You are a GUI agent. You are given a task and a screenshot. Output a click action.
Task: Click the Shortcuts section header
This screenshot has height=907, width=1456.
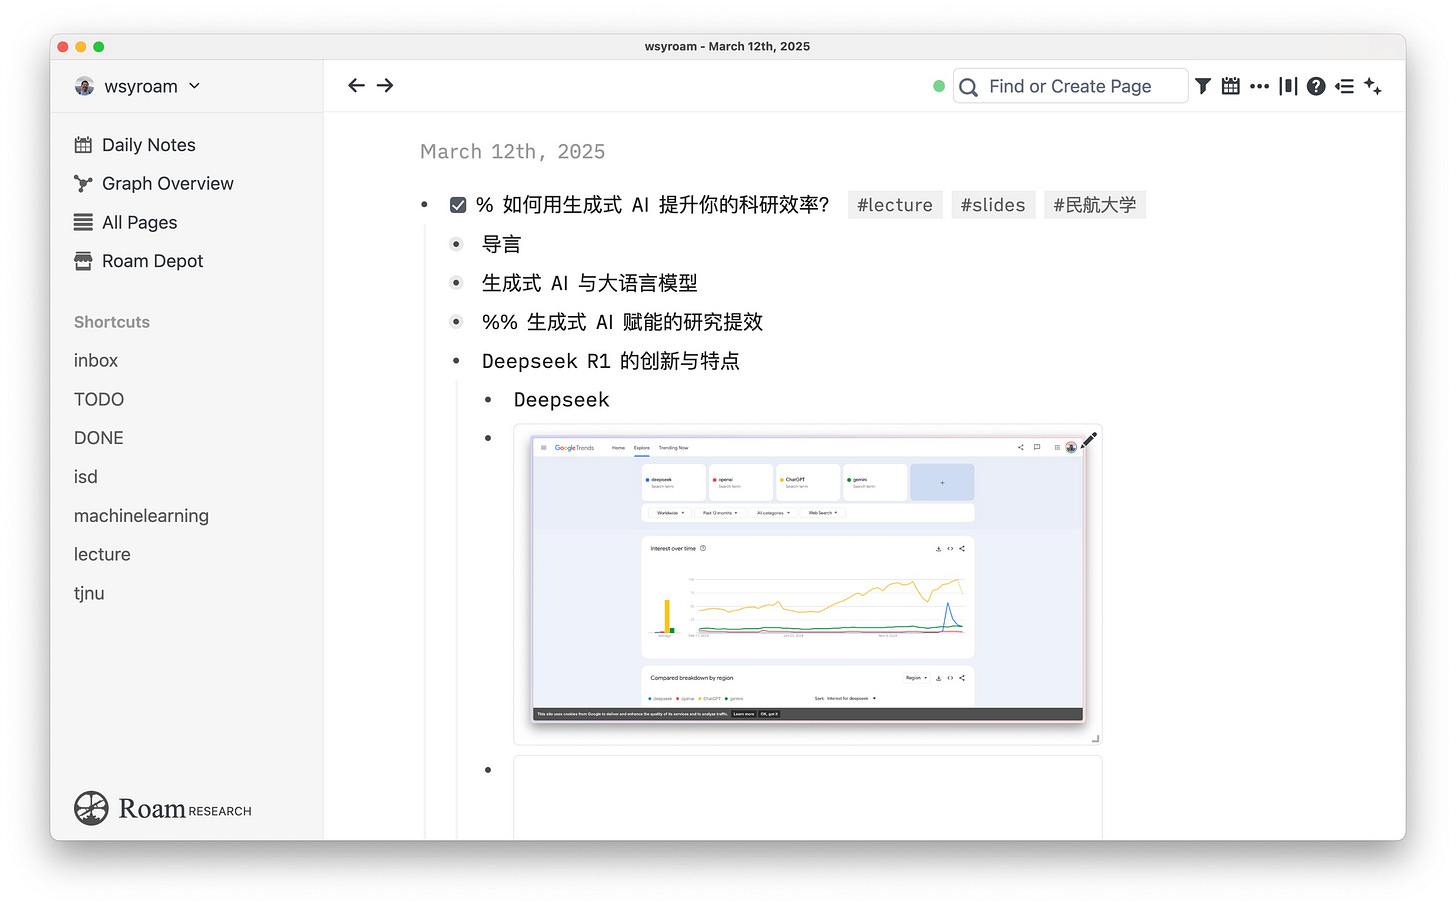point(112,322)
